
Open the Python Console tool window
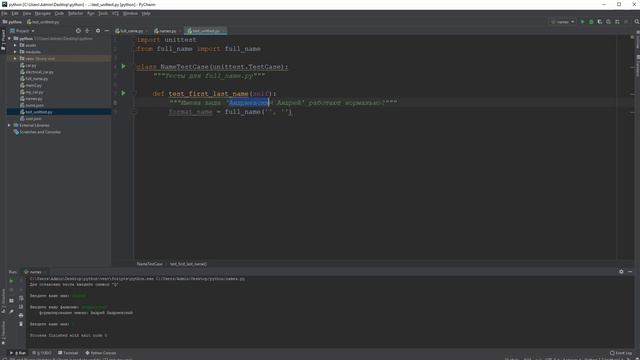tap(100, 353)
